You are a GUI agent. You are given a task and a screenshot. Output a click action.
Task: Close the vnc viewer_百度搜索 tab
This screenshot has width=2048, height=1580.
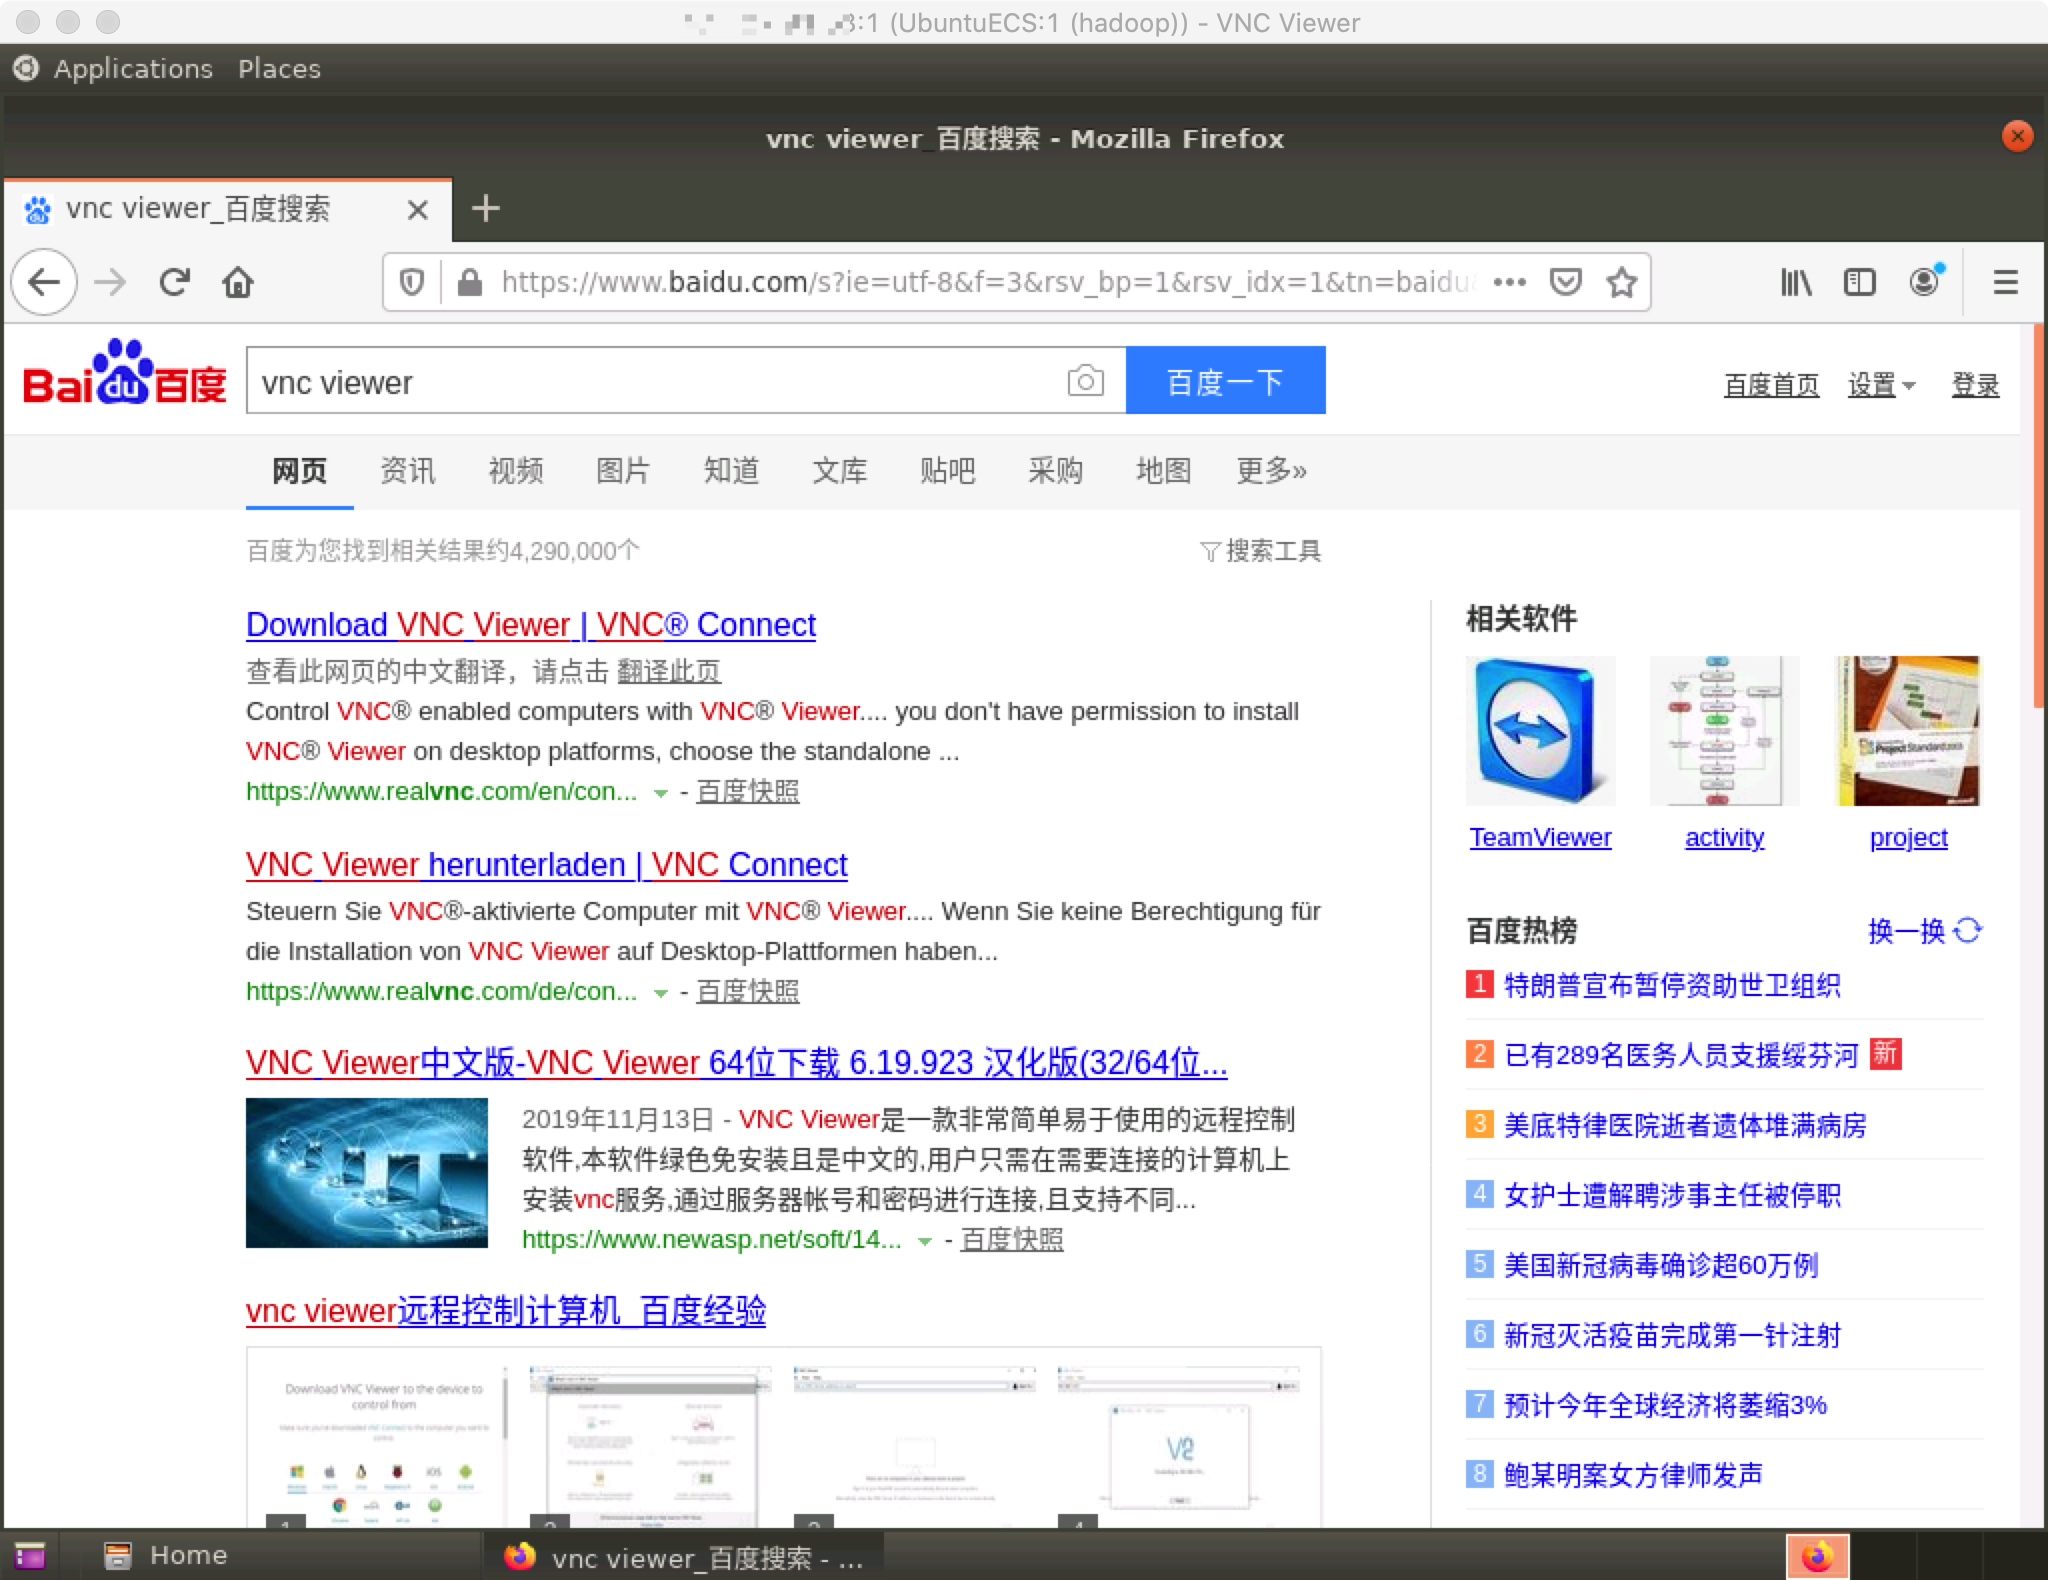point(418,210)
